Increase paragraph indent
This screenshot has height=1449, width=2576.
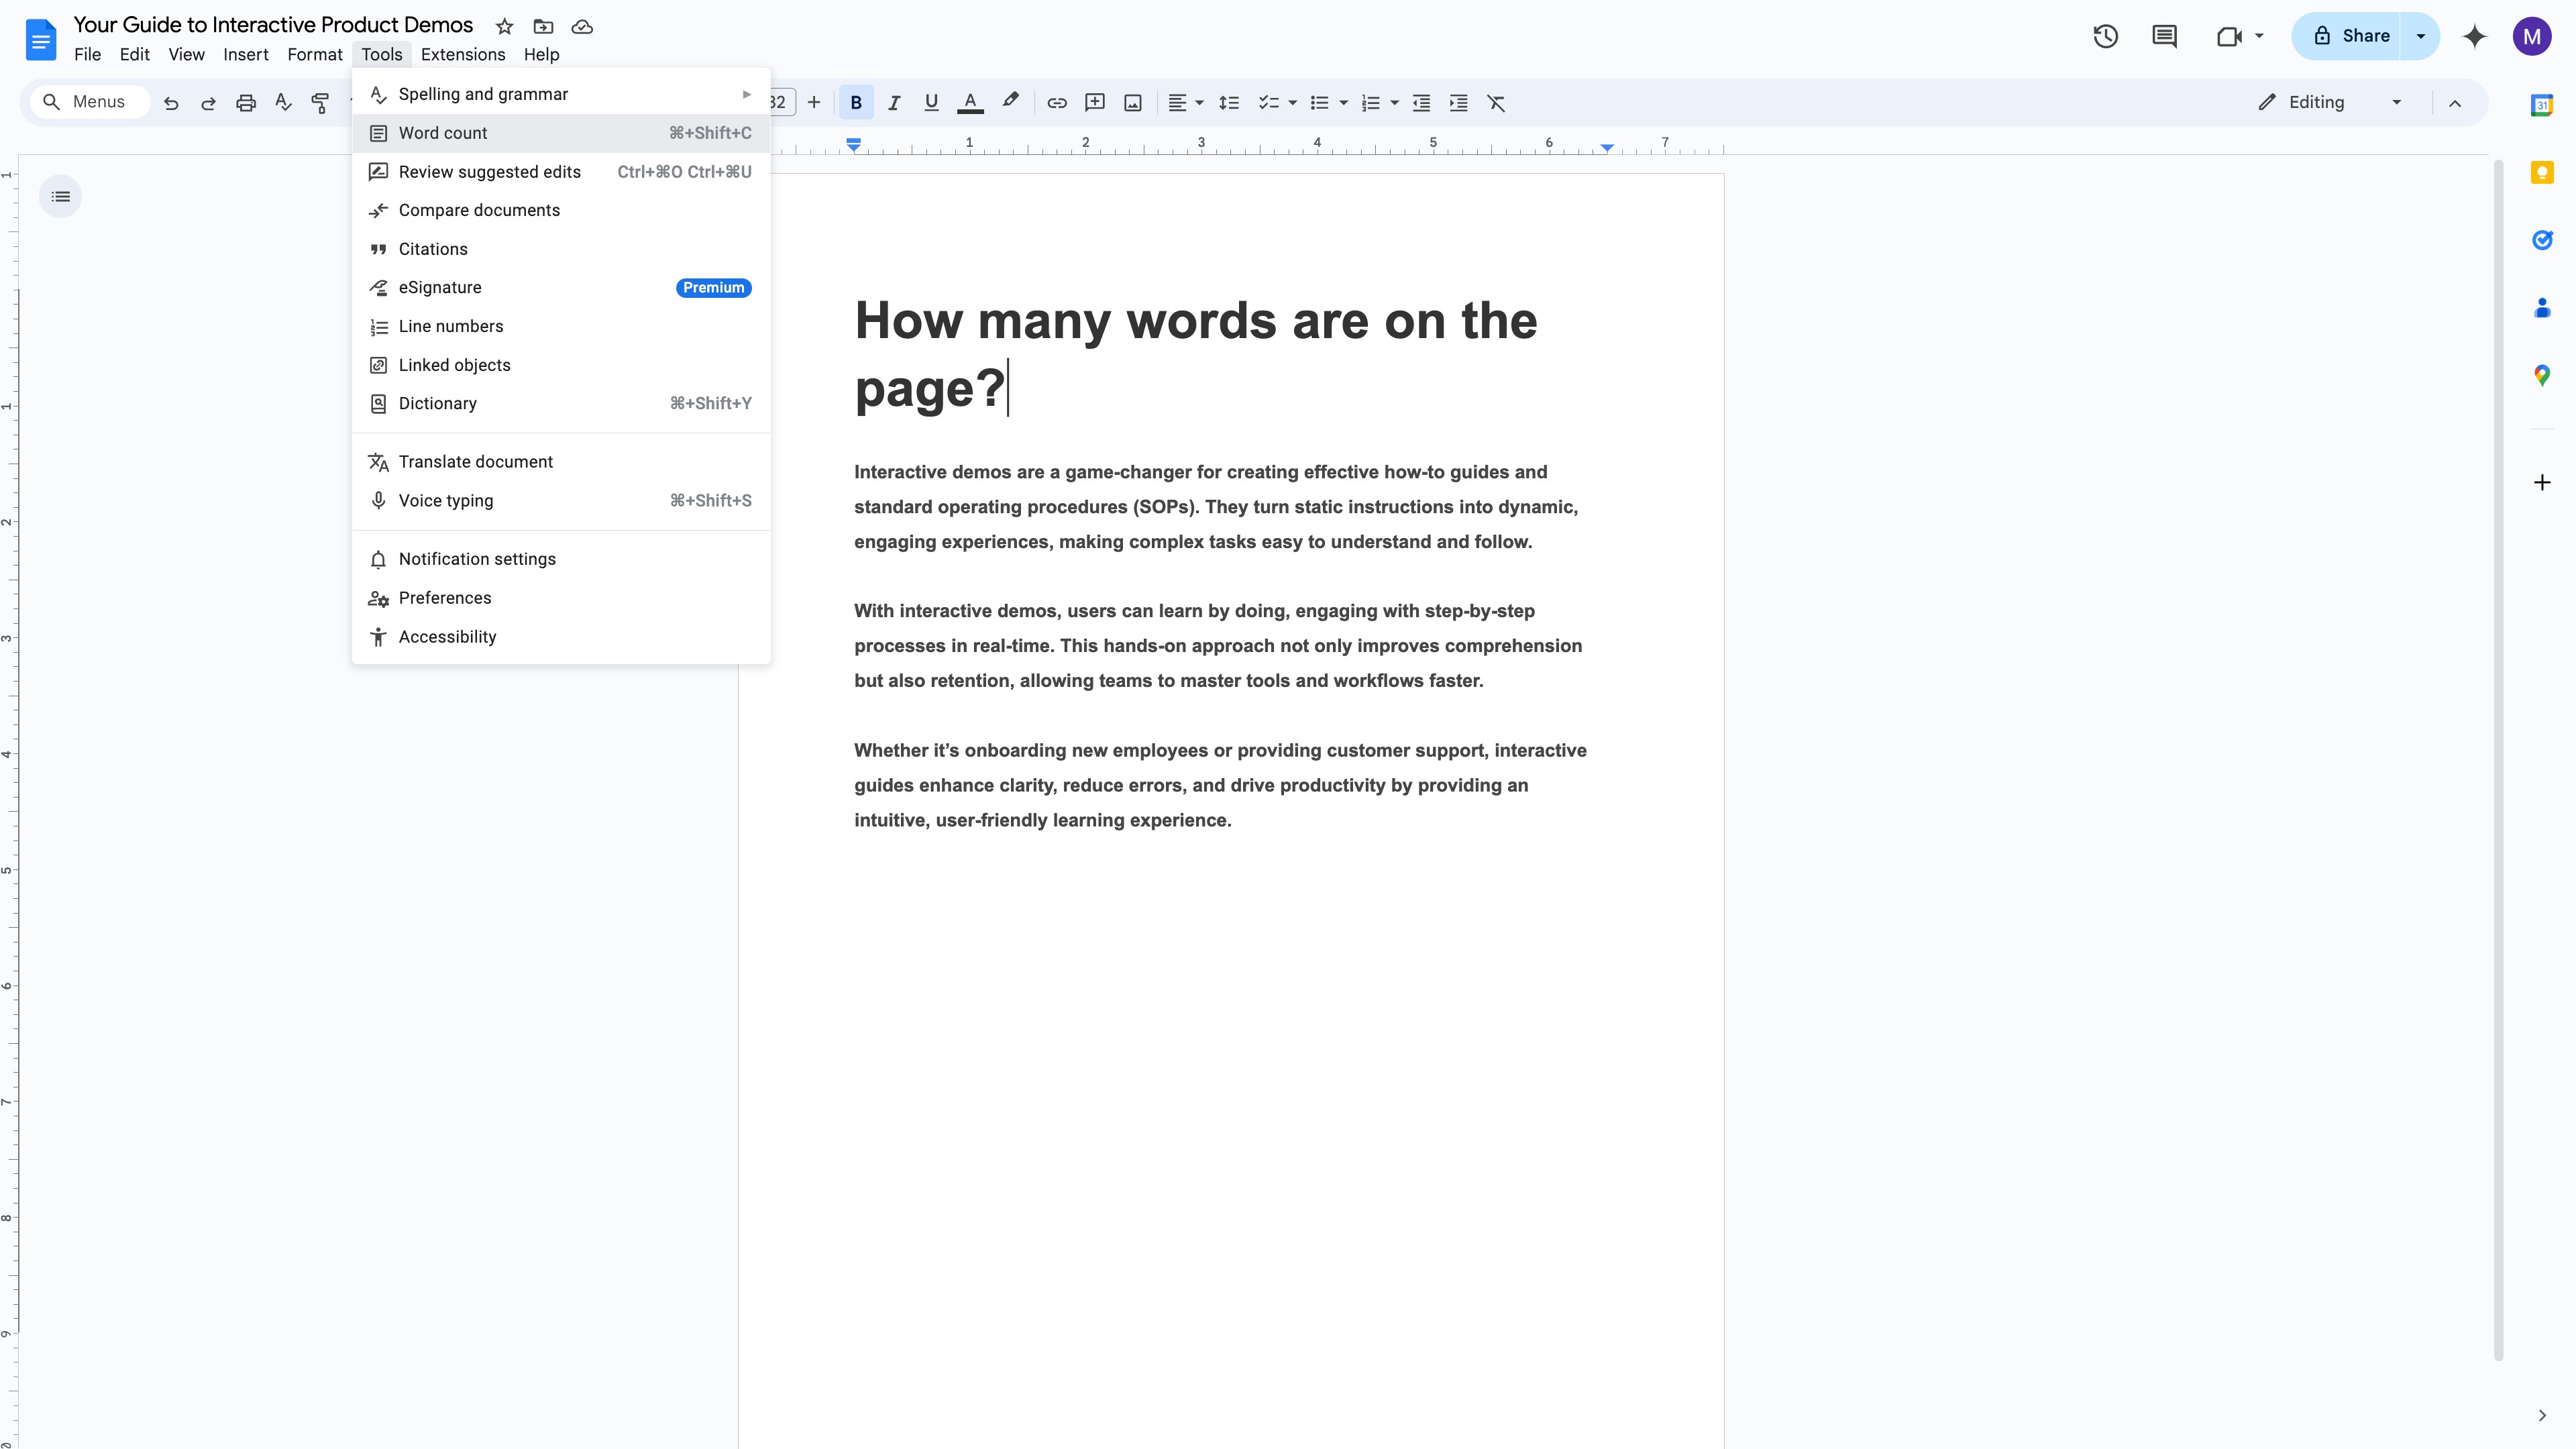pyautogui.click(x=1459, y=103)
